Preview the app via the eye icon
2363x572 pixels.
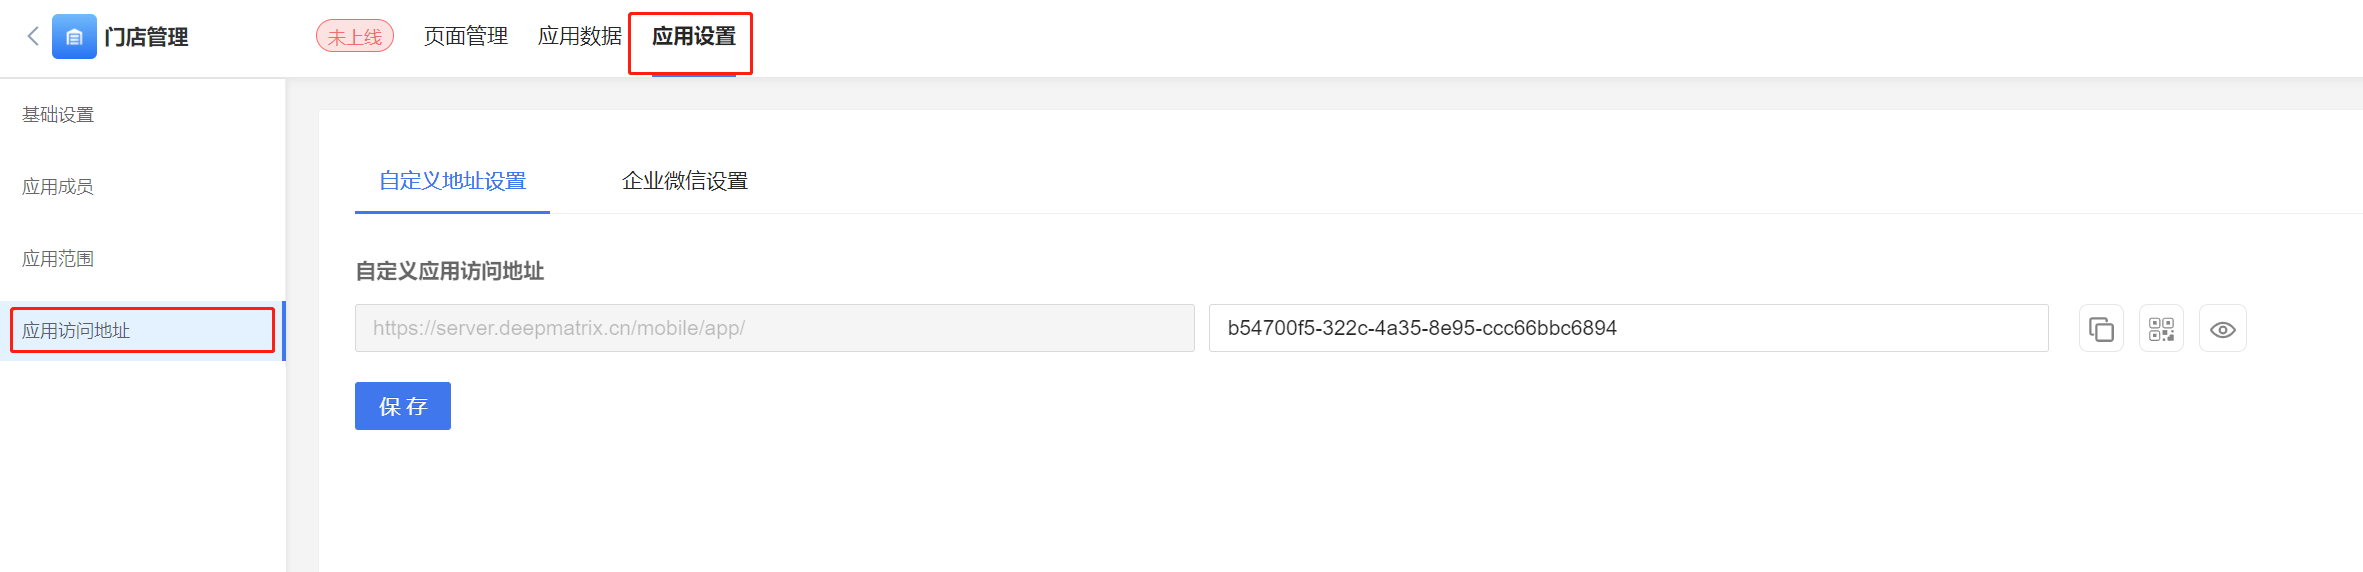[x=2222, y=329]
